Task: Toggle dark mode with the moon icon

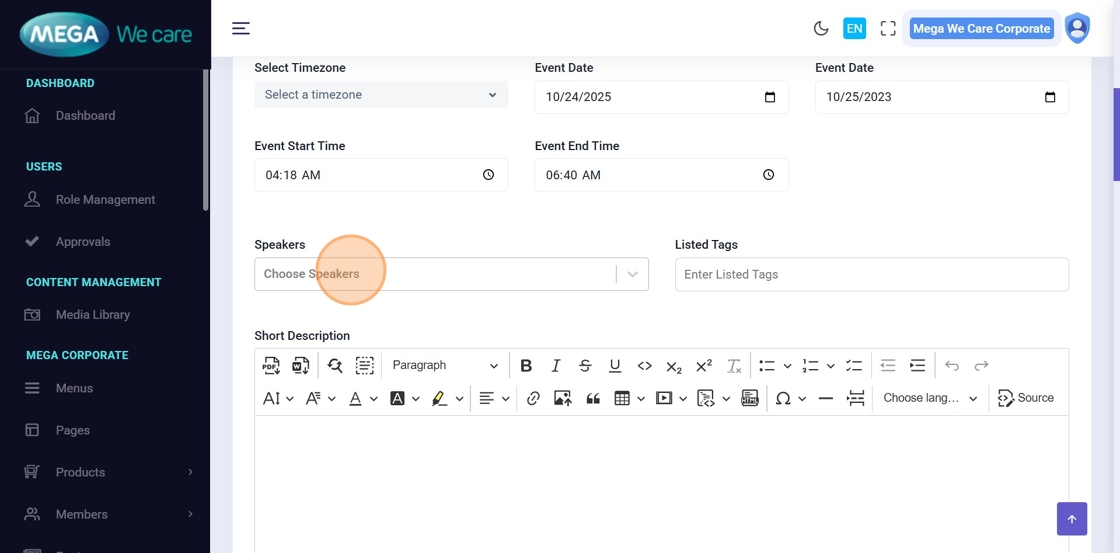Action: point(821,29)
